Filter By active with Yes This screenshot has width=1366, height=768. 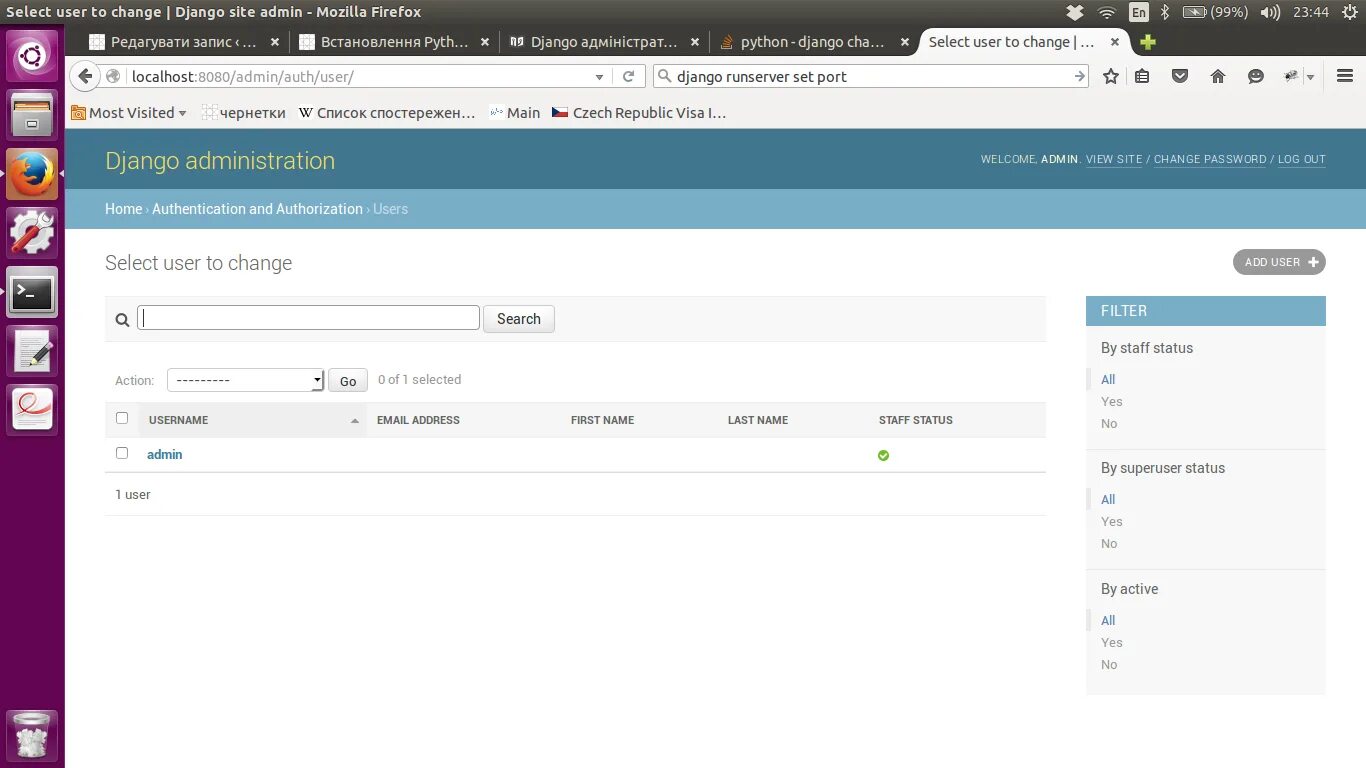click(1112, 642)
